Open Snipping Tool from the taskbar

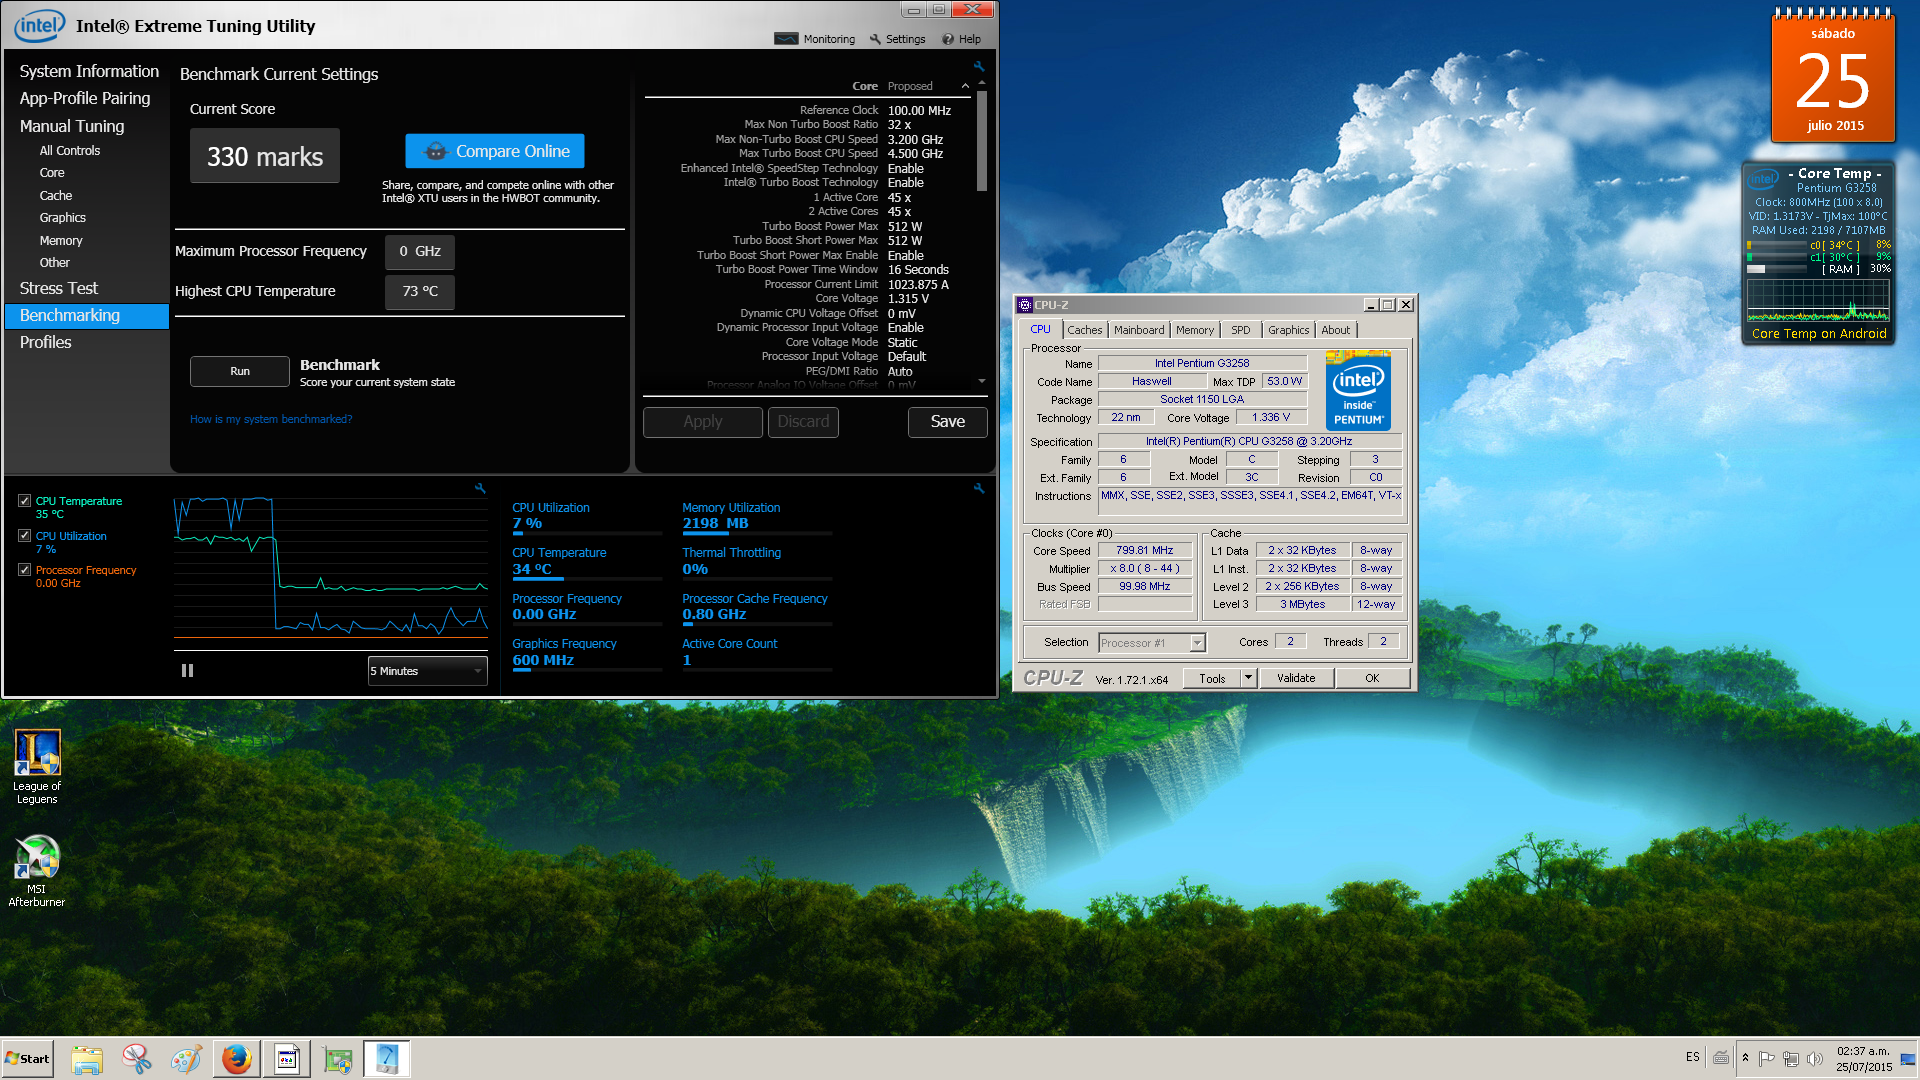137,1059
